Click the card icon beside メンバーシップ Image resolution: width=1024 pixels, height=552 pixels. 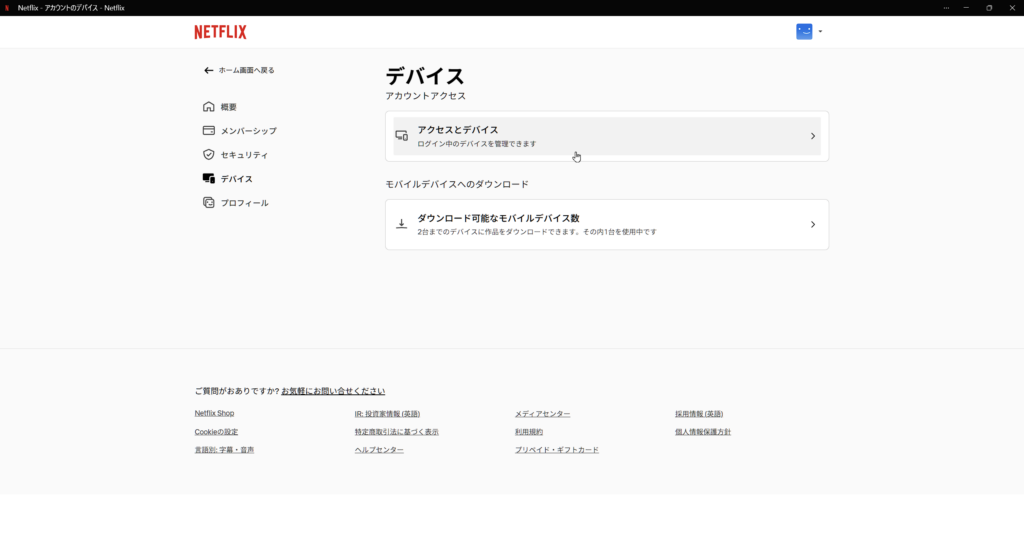click(208, 131)
